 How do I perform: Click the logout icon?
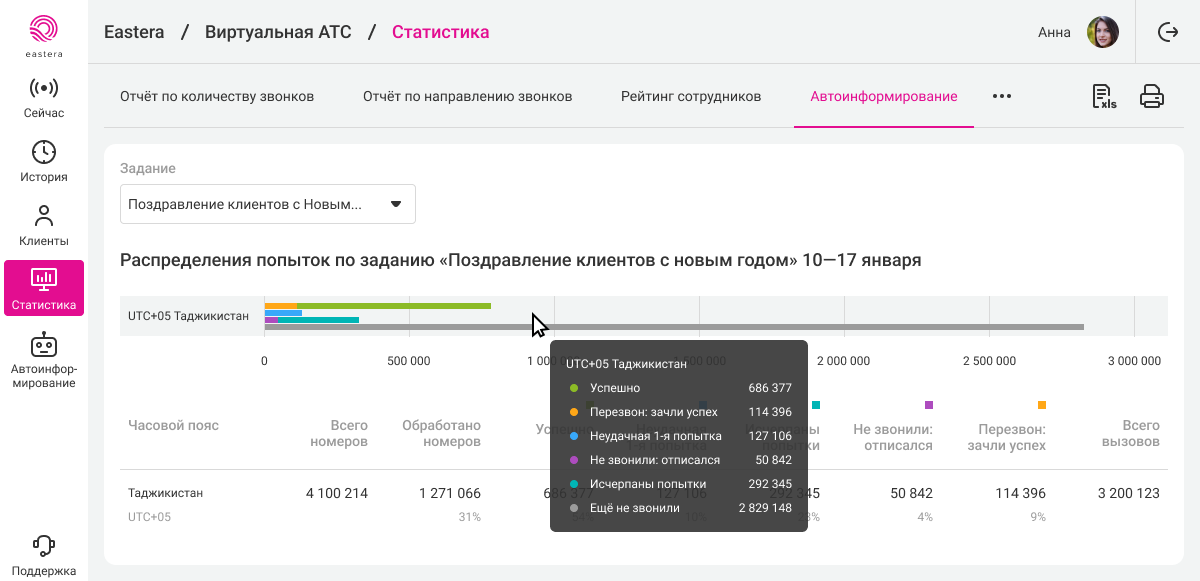[x=1168, y=32]
